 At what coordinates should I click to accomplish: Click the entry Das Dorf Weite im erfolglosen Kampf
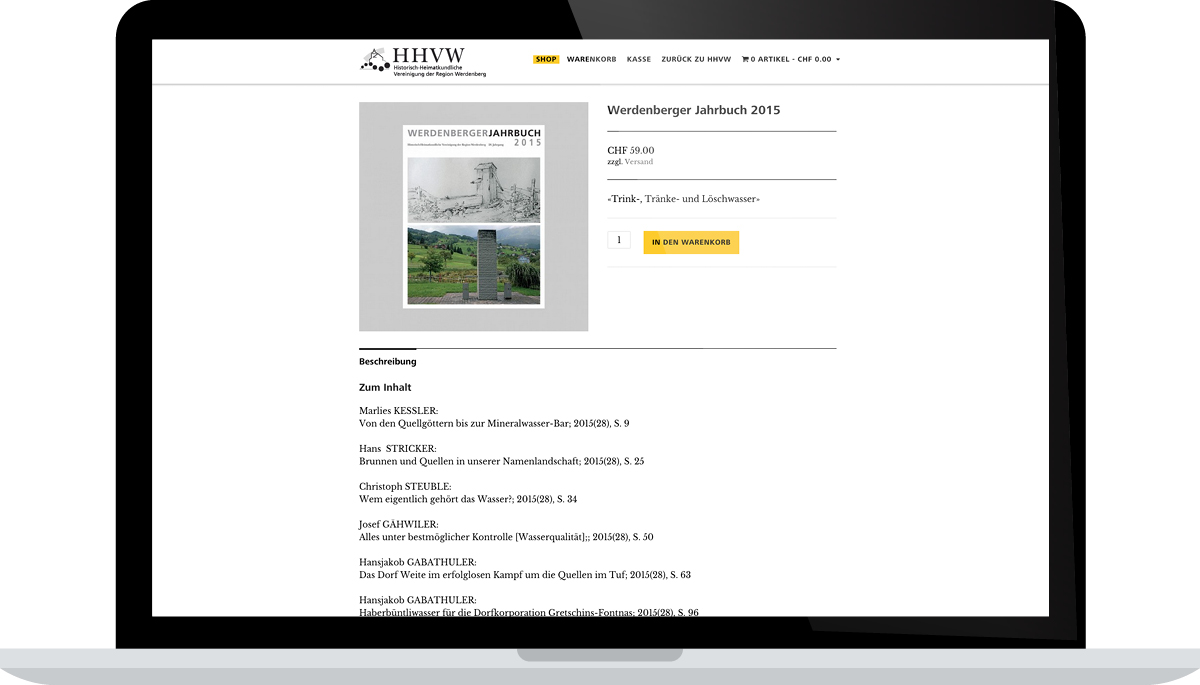[525, 575]
